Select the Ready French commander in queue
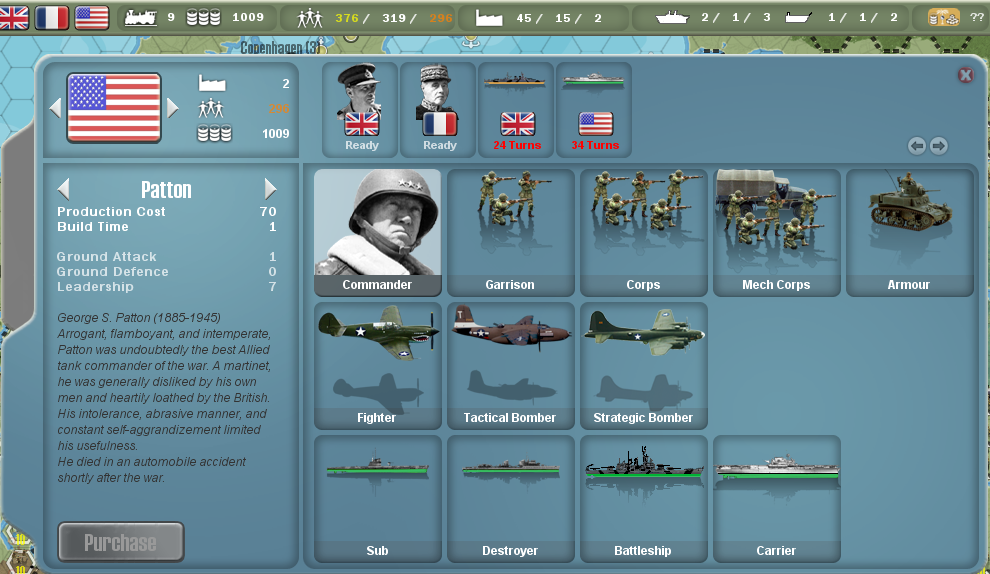Image resolution: width=990 pixels, height=574 pixels. coord(439,109)
